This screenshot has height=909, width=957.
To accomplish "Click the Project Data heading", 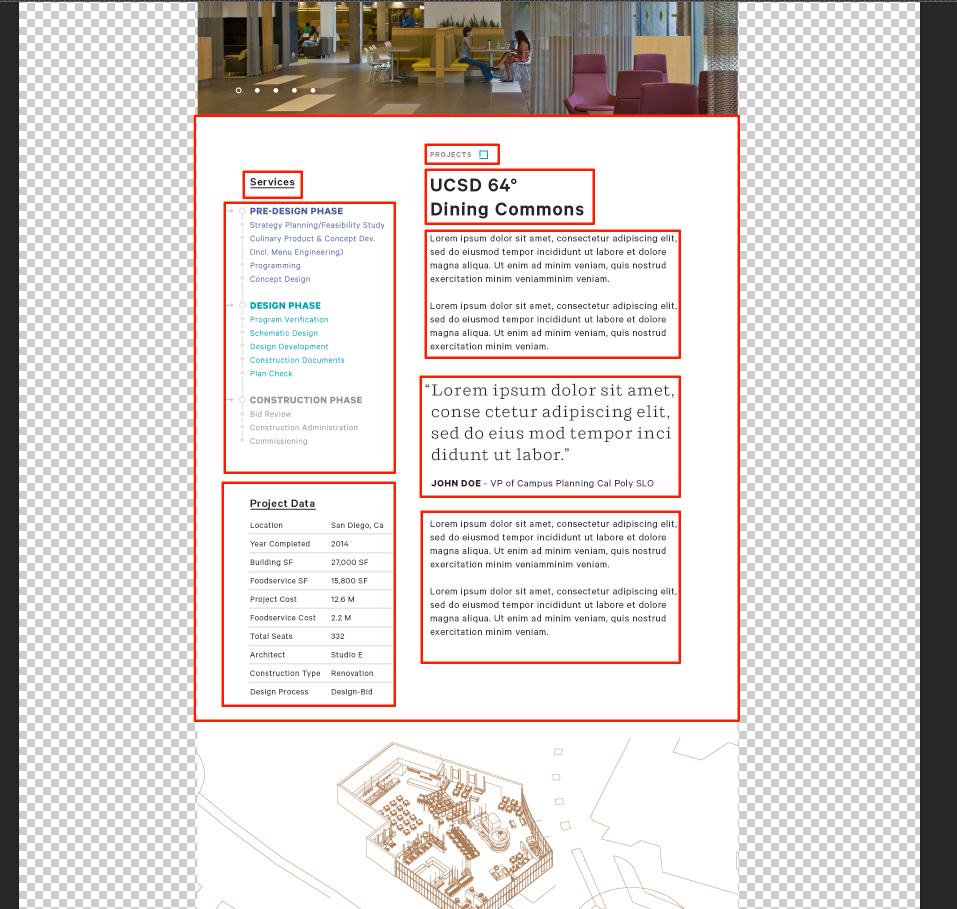I will click(x=282, y=503).
